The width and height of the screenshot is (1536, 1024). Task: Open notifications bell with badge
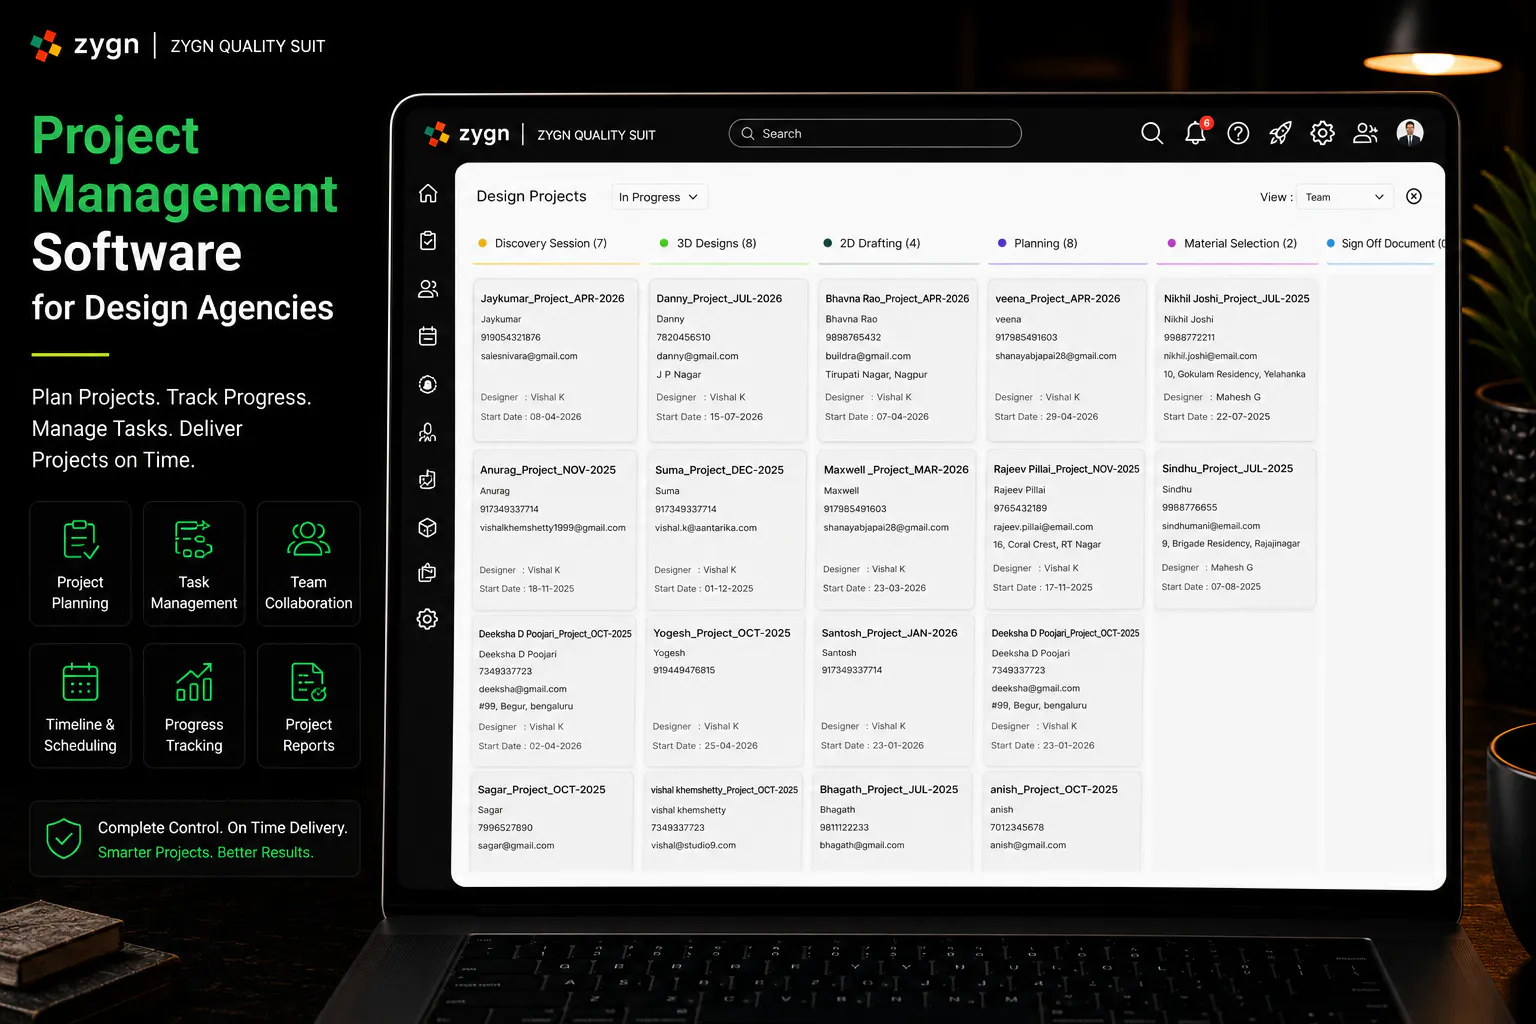[1196, 132]
